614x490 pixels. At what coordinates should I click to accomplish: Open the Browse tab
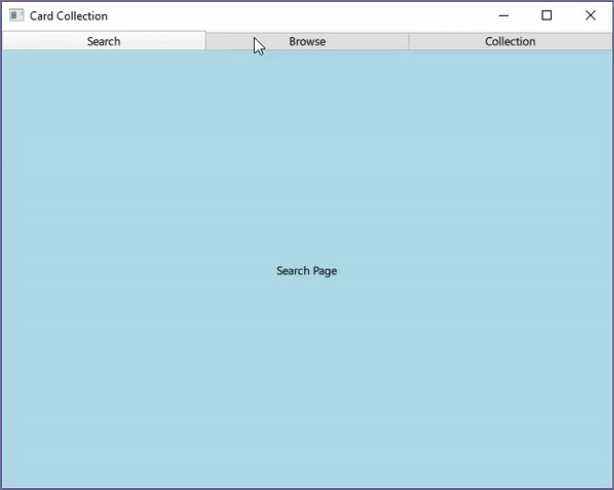[x=307, y=42]
